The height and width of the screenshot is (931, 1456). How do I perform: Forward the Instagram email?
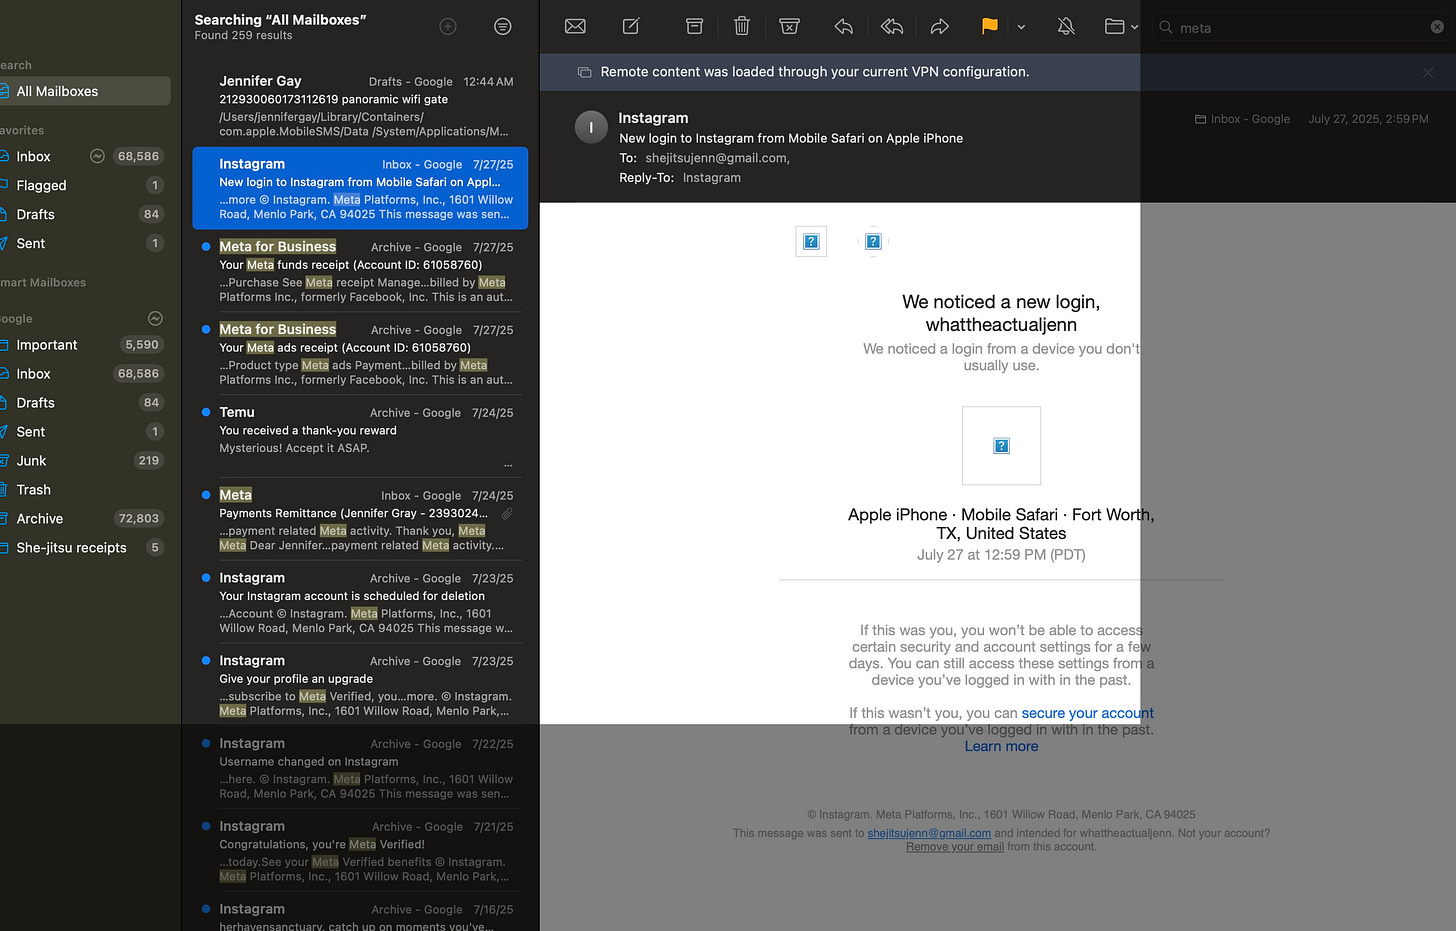pyautogui.click(x=939, y=27)
